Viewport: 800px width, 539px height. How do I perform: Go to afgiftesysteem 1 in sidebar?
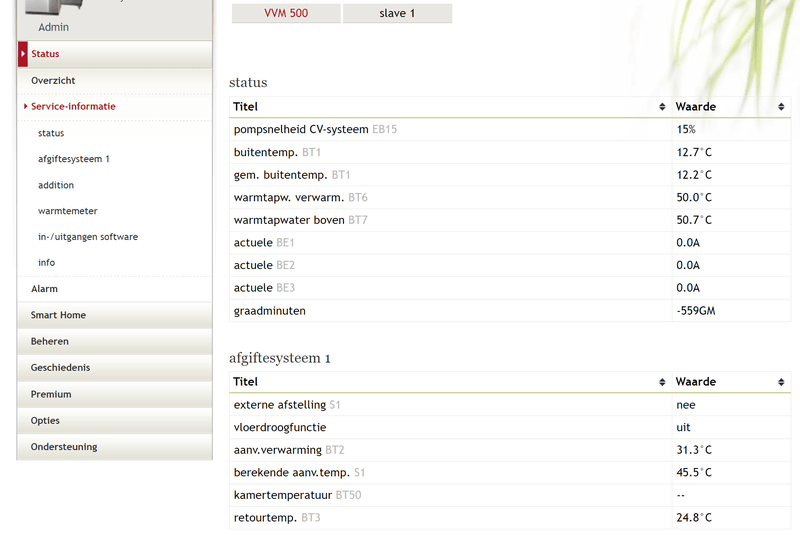(73, 159)
